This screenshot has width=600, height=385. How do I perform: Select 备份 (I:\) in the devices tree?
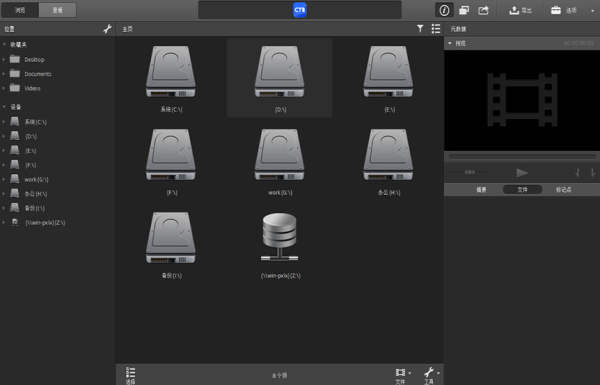tap(34, 208)
